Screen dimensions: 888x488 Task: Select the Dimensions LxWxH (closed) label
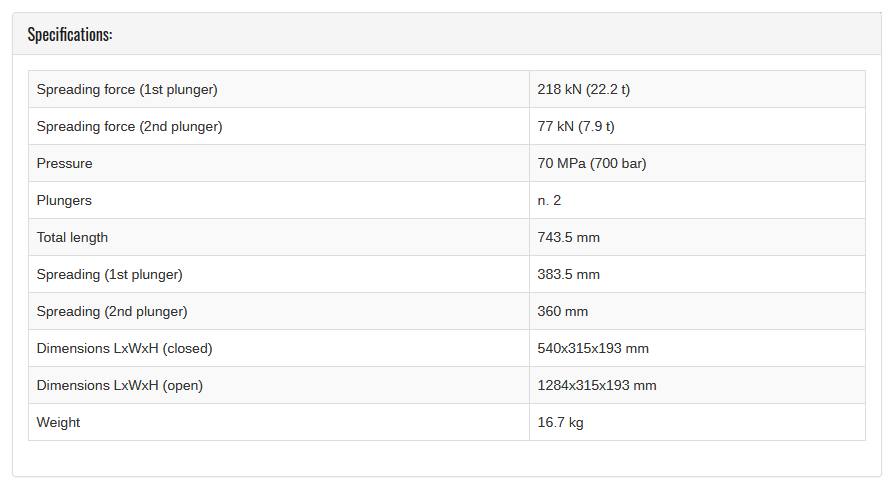pos(124,348)
